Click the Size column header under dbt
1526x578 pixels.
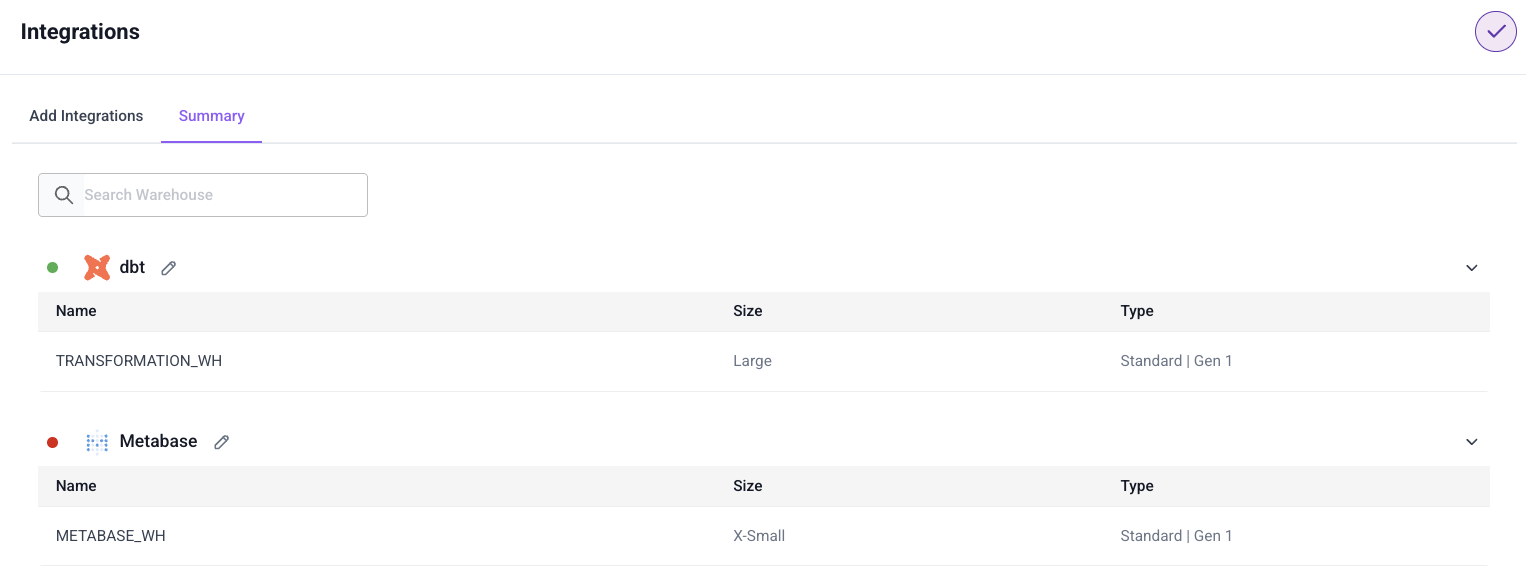(x=747, y=311)
